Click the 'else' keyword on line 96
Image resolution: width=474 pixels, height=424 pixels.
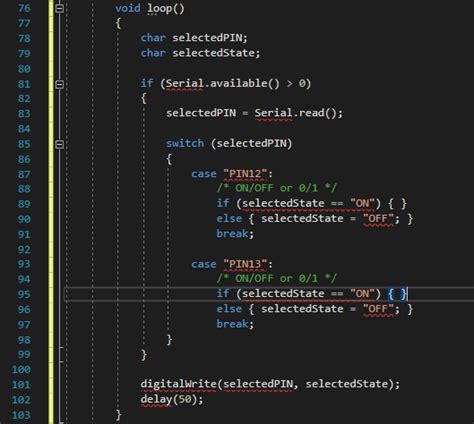click(229, 309)
